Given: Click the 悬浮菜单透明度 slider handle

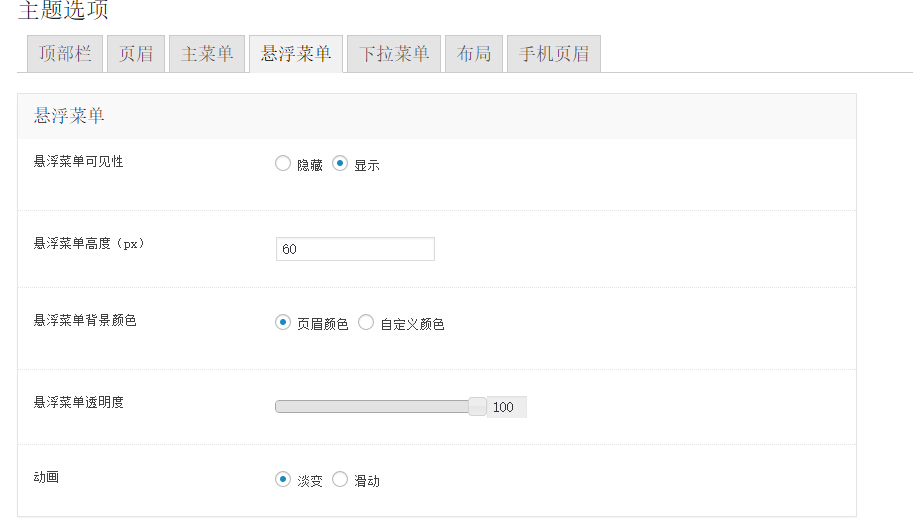Looking at the screenshot, I should (x=478, y=406).
